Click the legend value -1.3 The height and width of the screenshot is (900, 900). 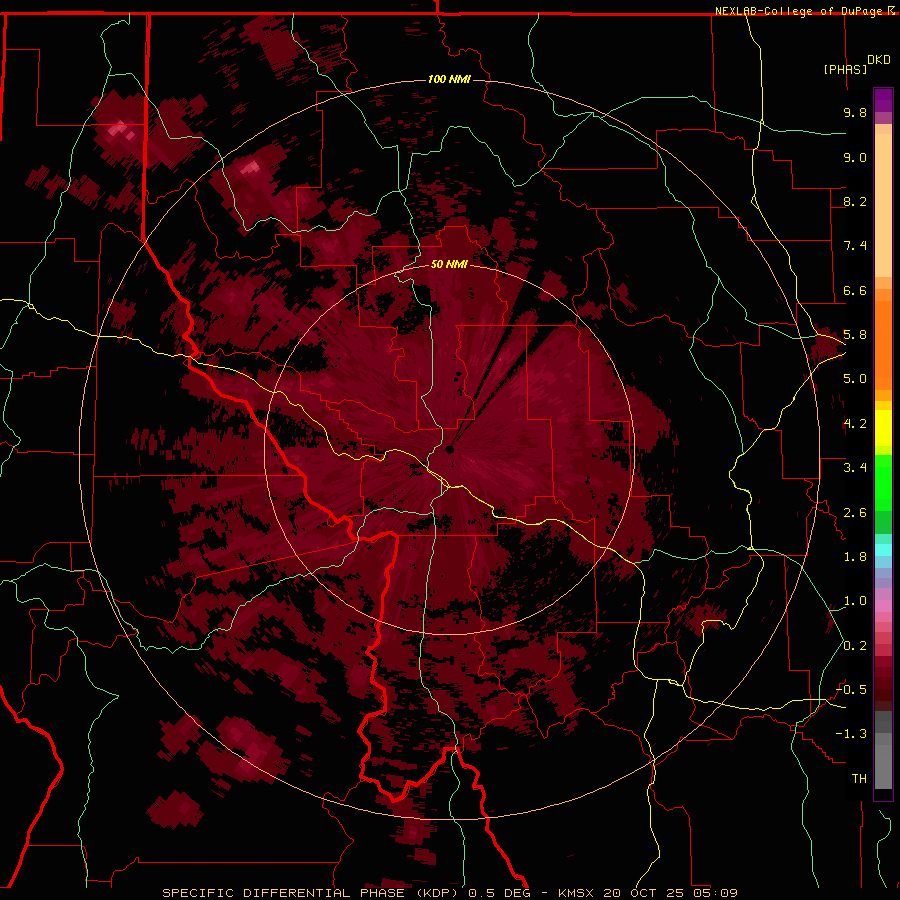tap(851, 734)
